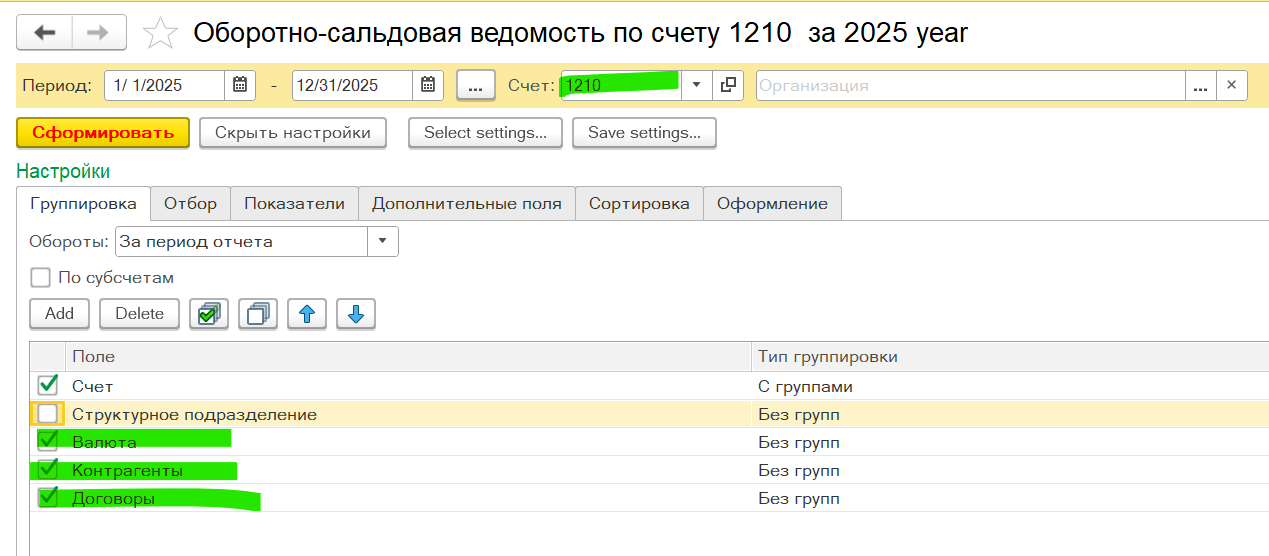
Task: Click Скрыть настройки button
Action: pyautogui.click(x=293, y=133)
